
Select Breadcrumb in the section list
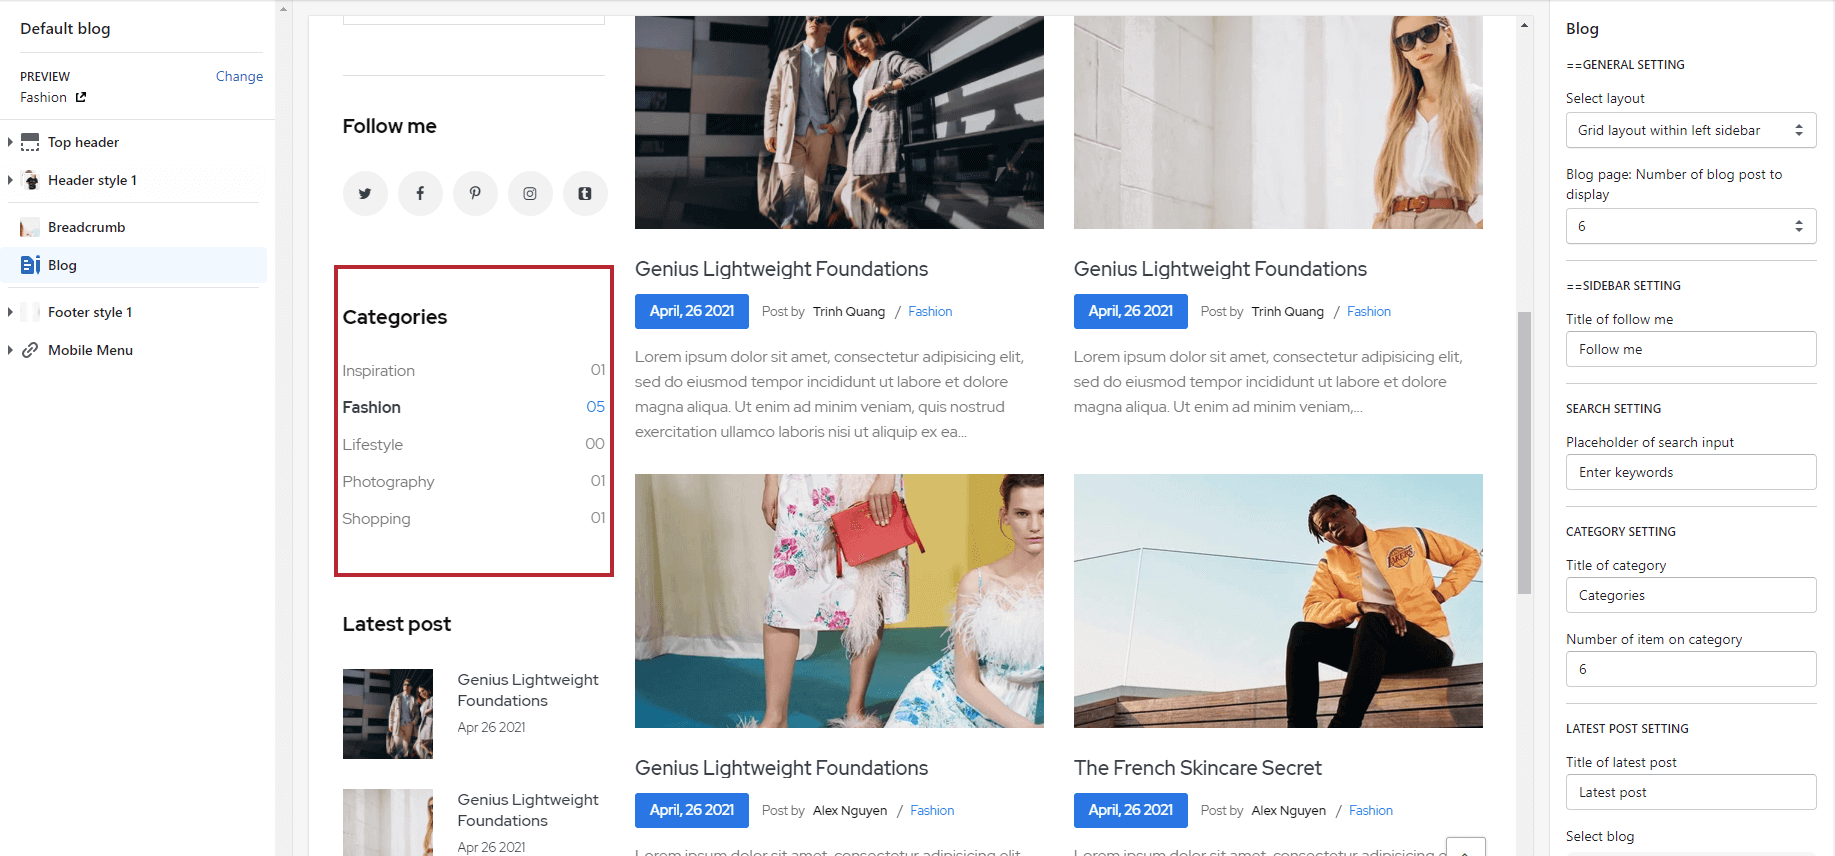pyautogui.click(x=86, y=228)
